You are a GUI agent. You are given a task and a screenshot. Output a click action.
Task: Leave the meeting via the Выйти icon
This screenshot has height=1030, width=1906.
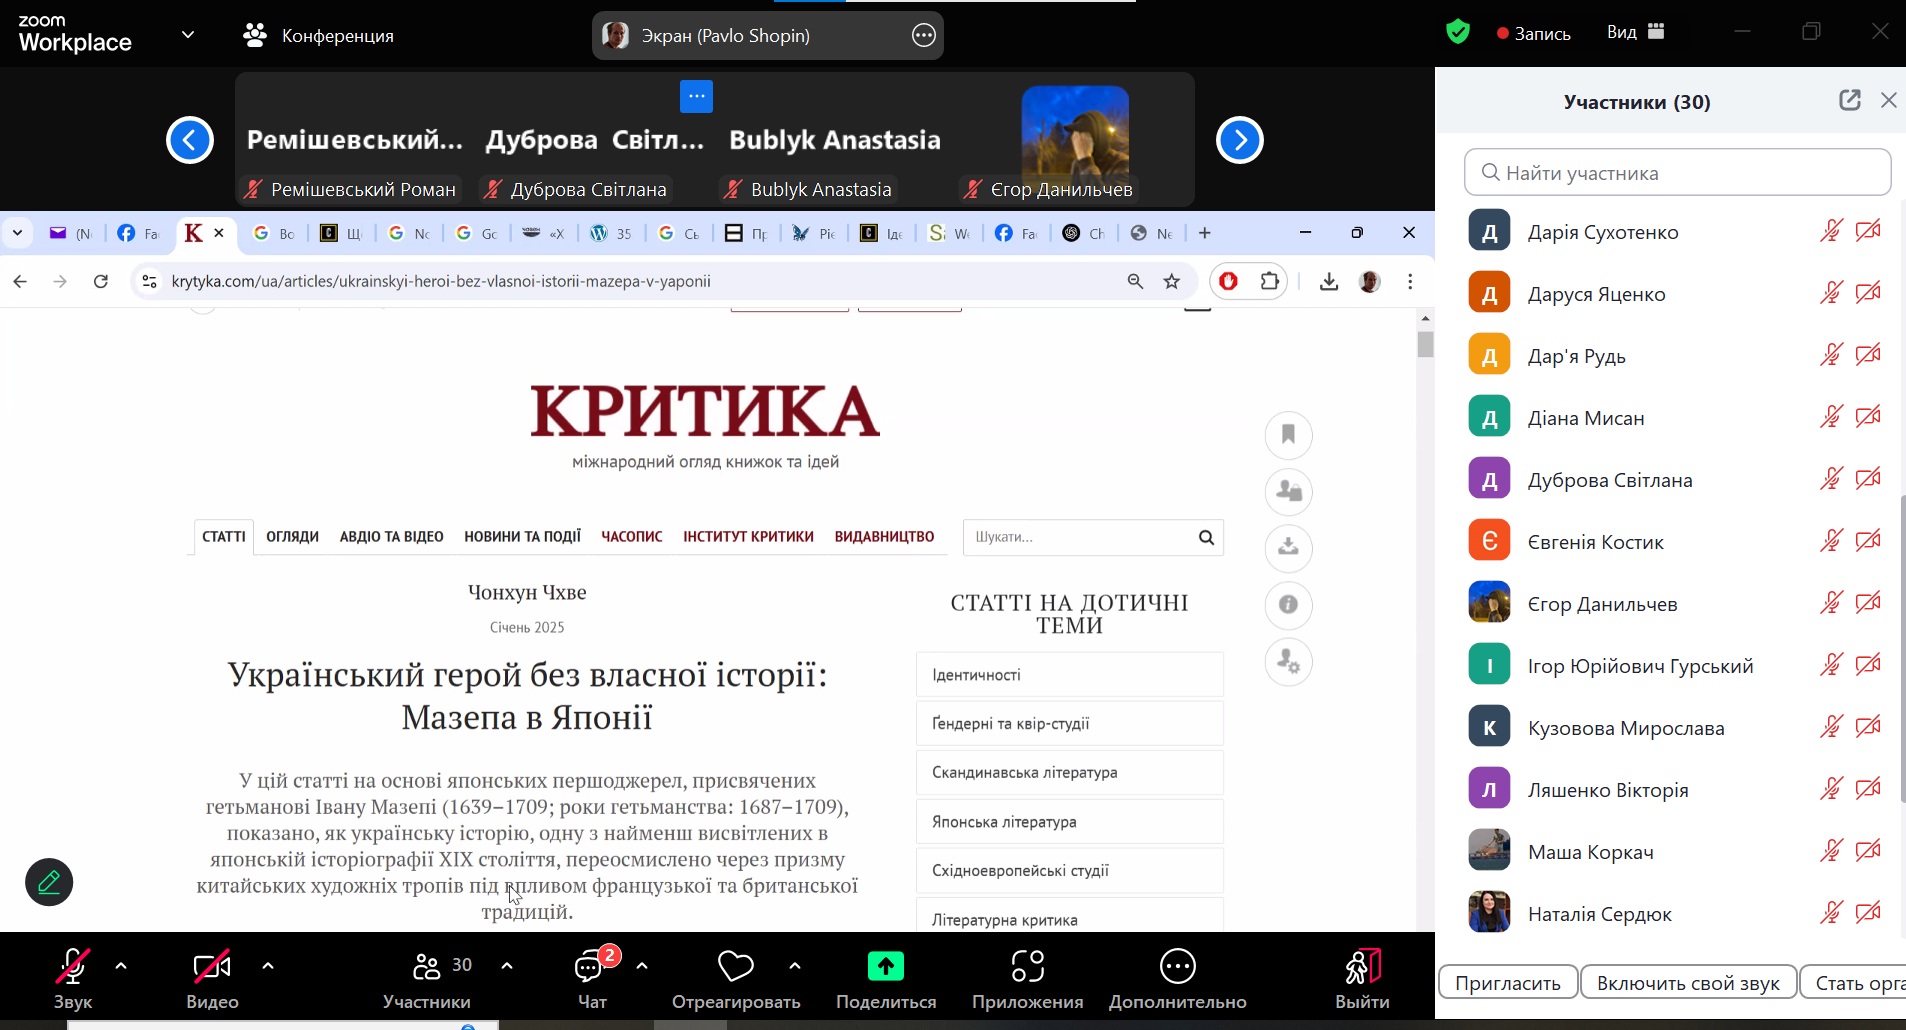point(1362,966)
